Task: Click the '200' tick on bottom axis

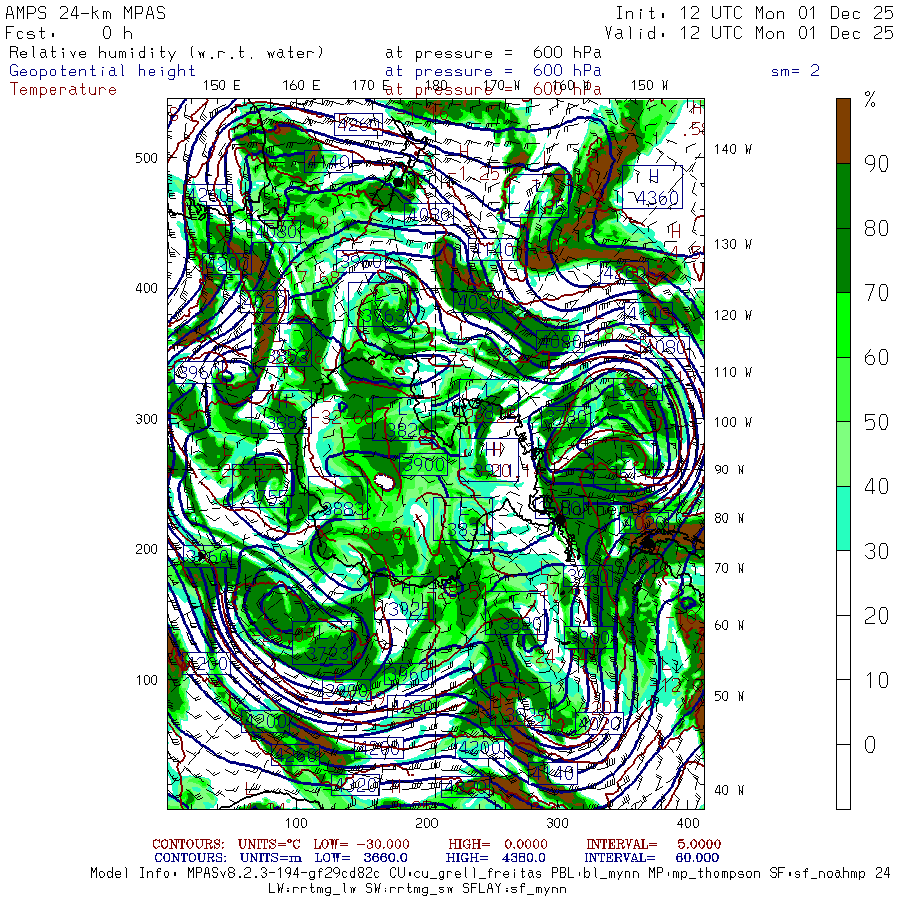Action: coord(426,823)
